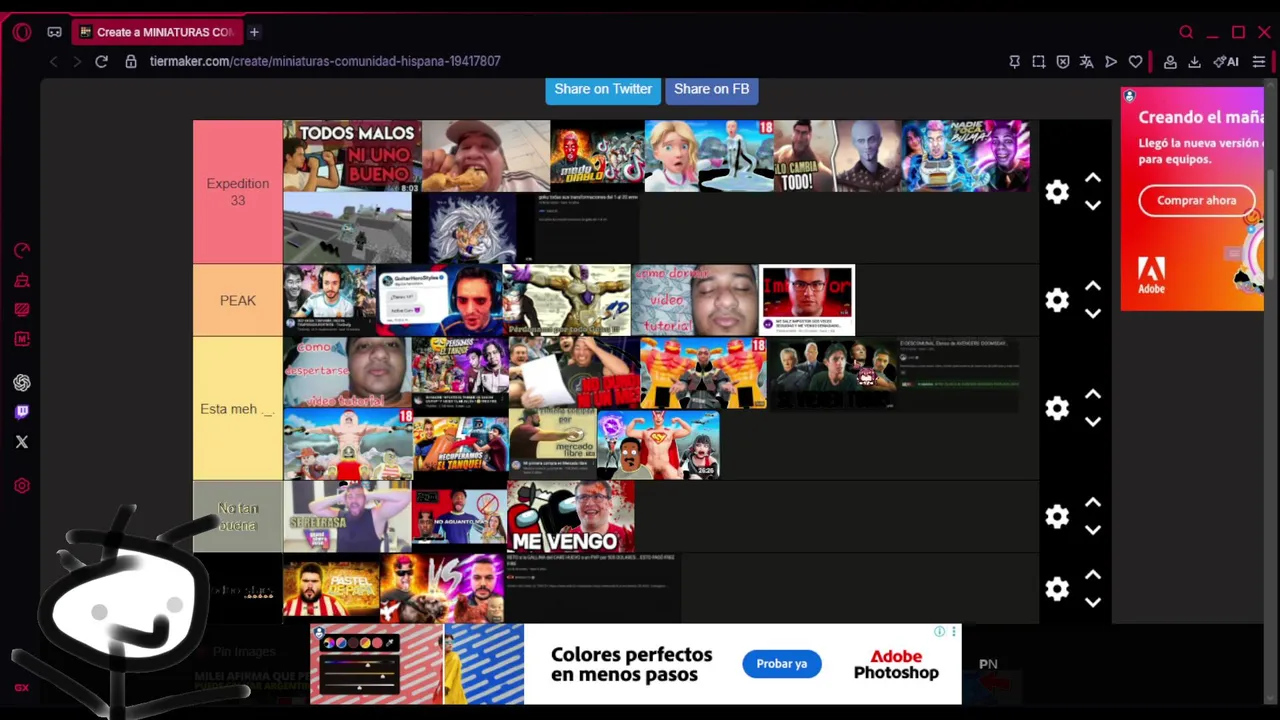Viewport: 1280px width, 720px height.
Task: Open the player send arrow icon
Action: pos(1111,61)
